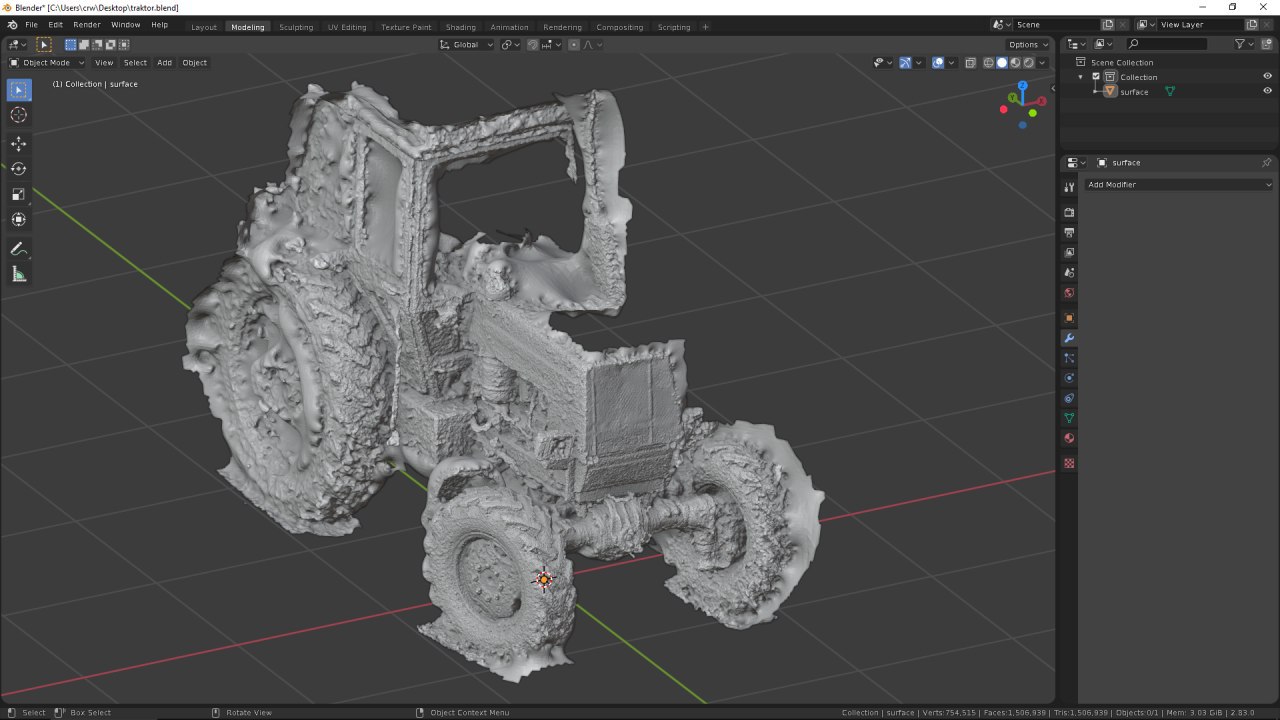Open the Render menu
The image size is (1280, 720).
pyautogui.click(x=87, y=25)
